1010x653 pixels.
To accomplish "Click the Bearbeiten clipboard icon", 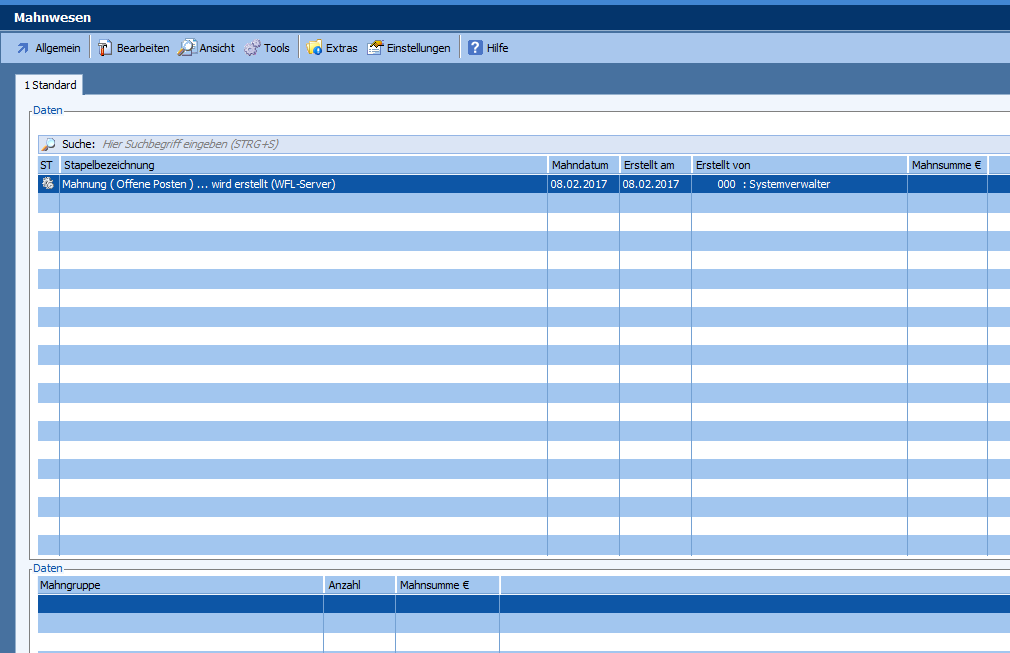I will (x=105, y=48).
